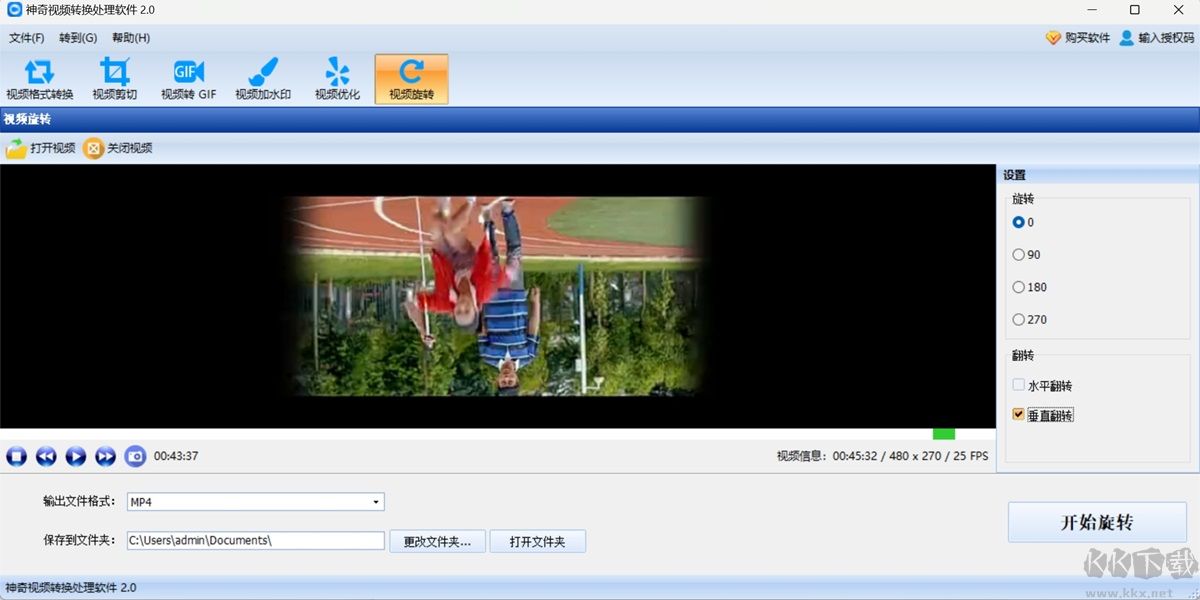
Task: Click 关闭视频 orange icon
Action: [93, 149]
